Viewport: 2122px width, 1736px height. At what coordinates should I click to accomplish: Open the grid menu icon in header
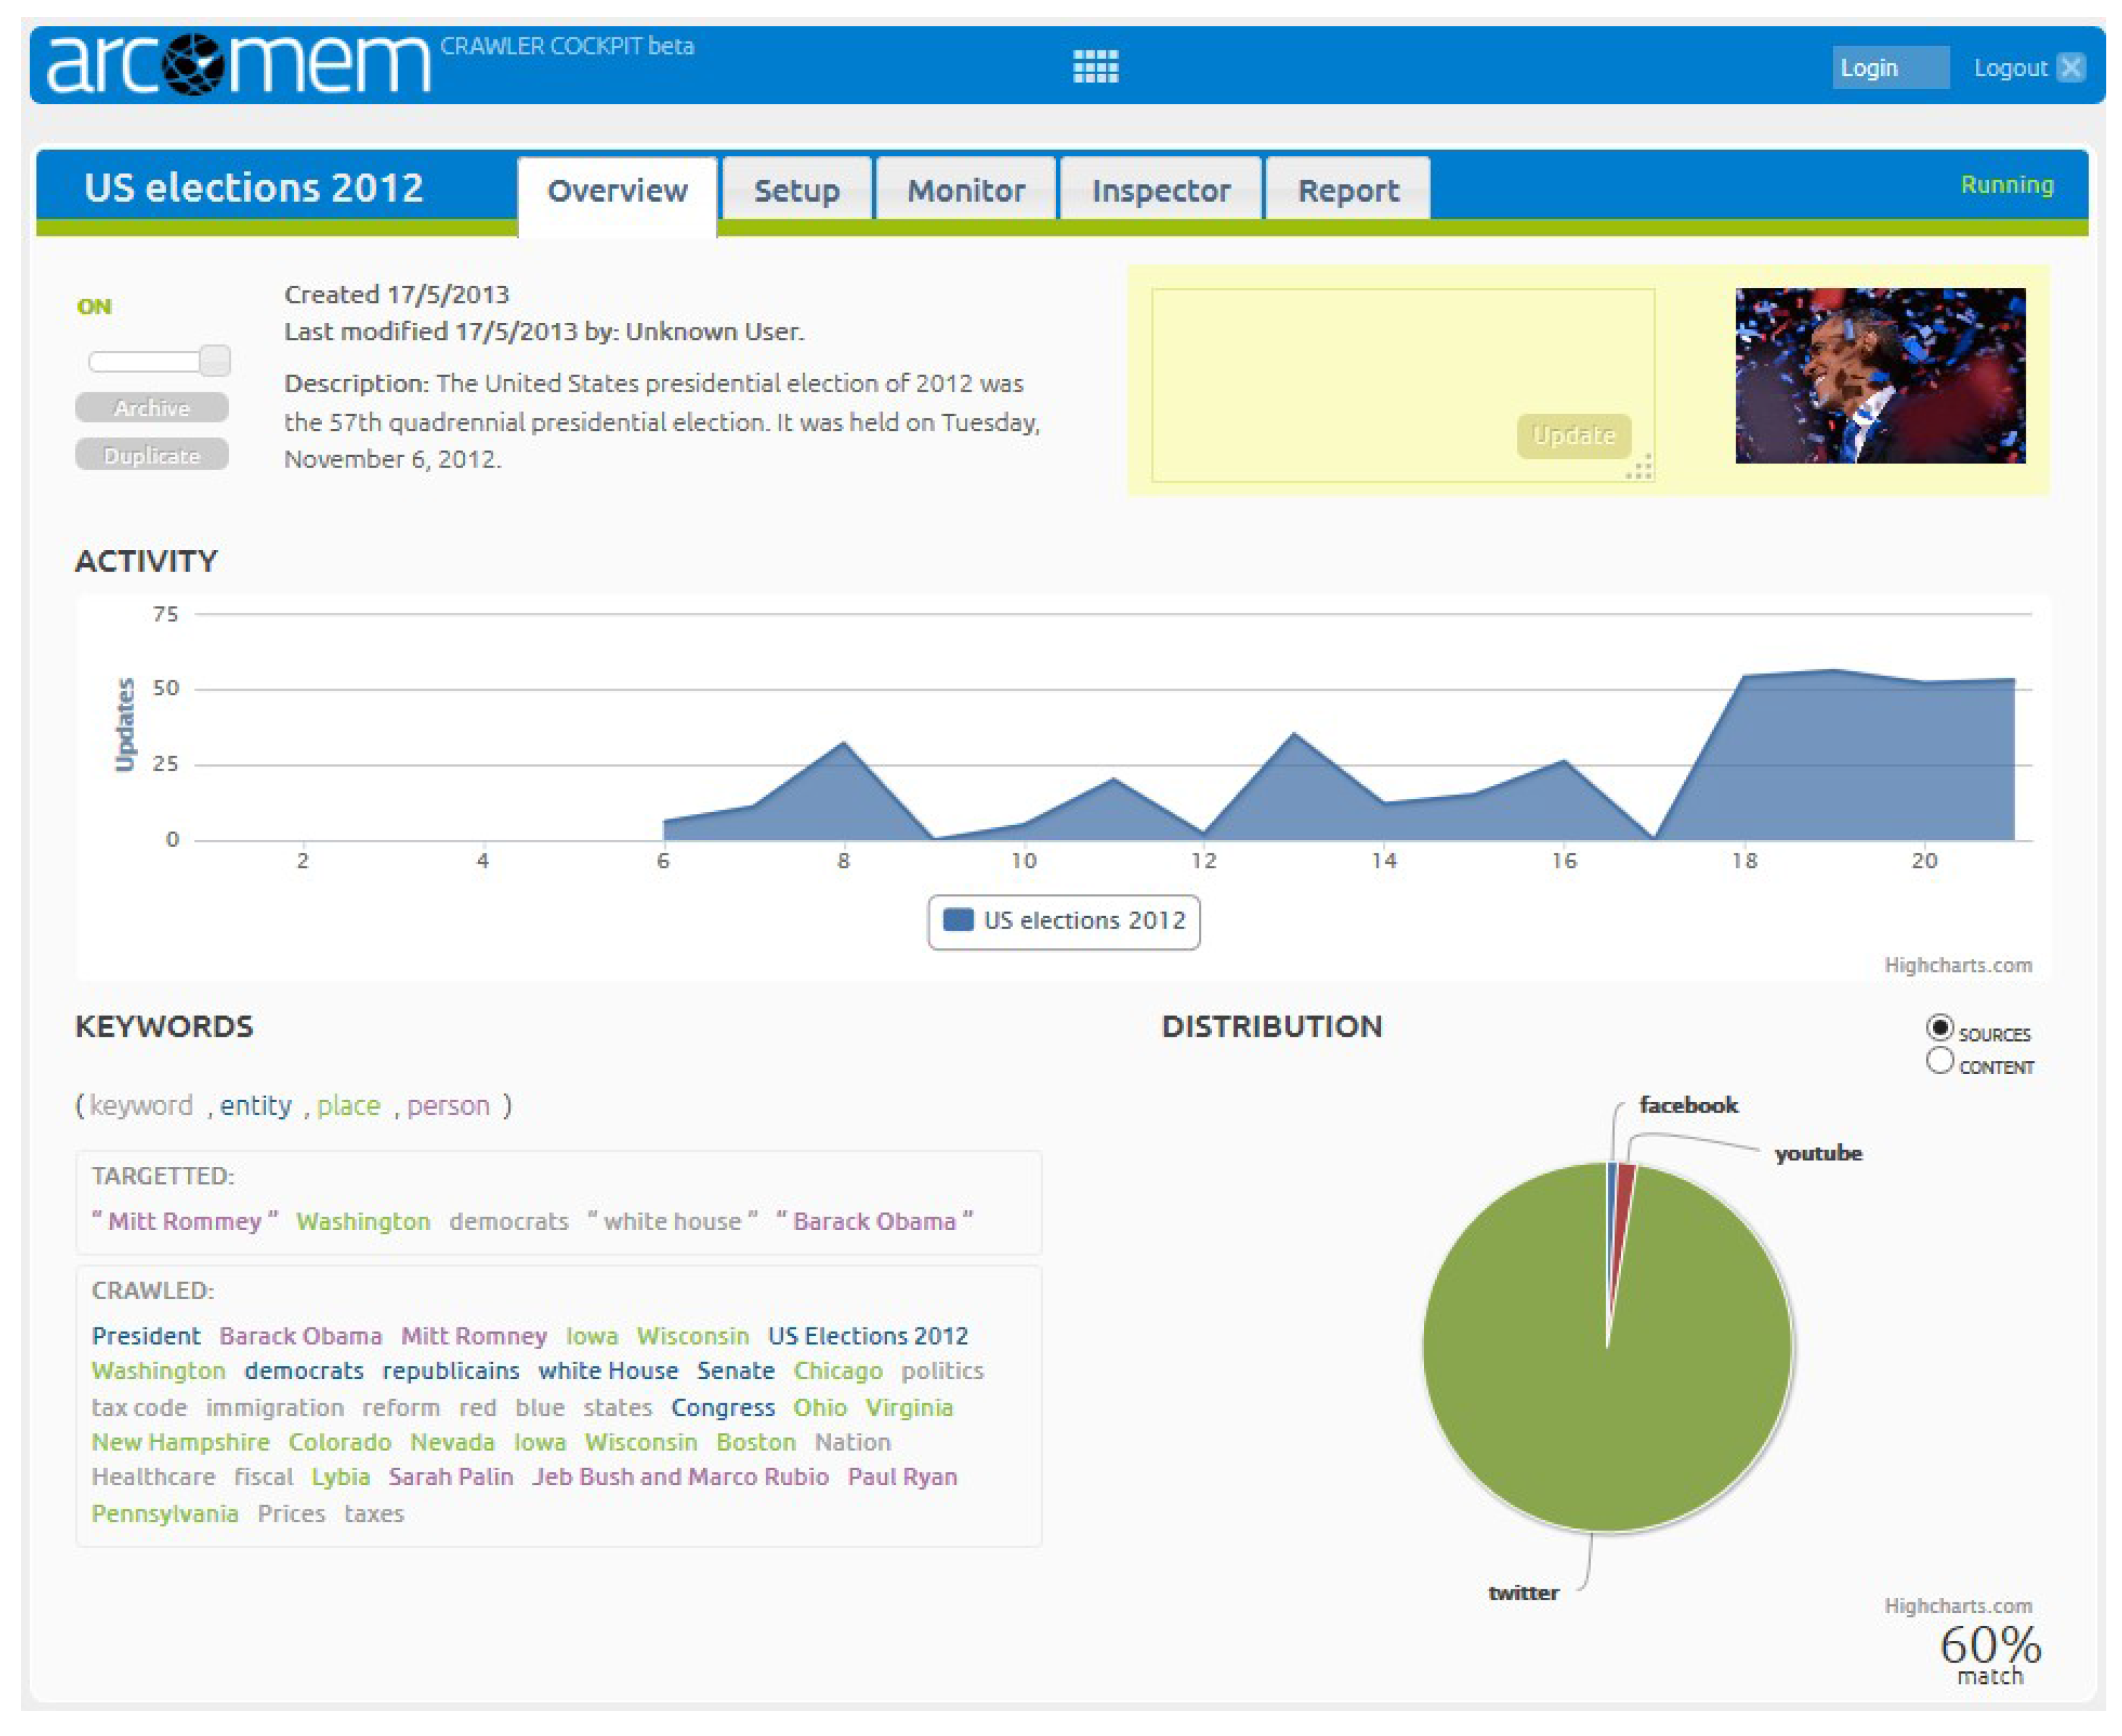click(x=1095, y=66)
